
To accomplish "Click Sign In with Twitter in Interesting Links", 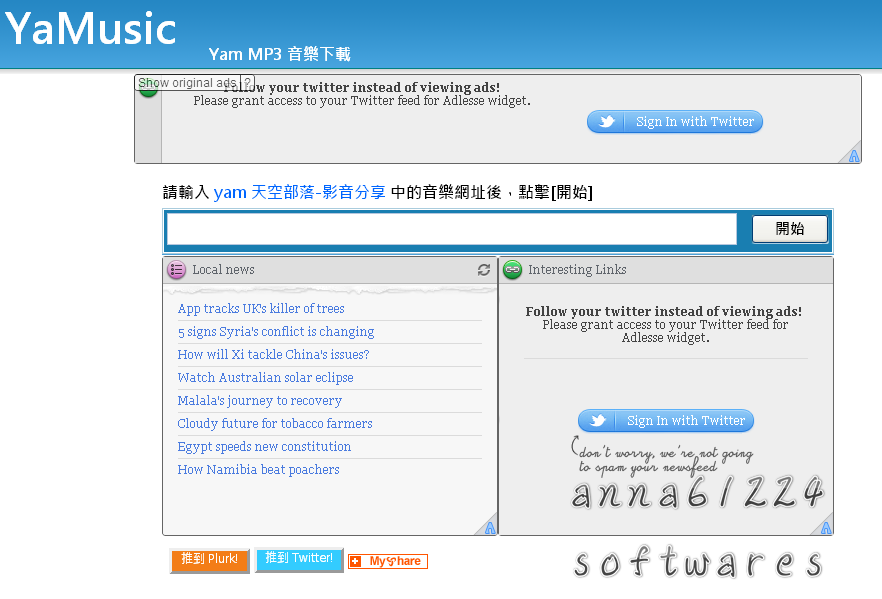I will [x=665, y=421].
